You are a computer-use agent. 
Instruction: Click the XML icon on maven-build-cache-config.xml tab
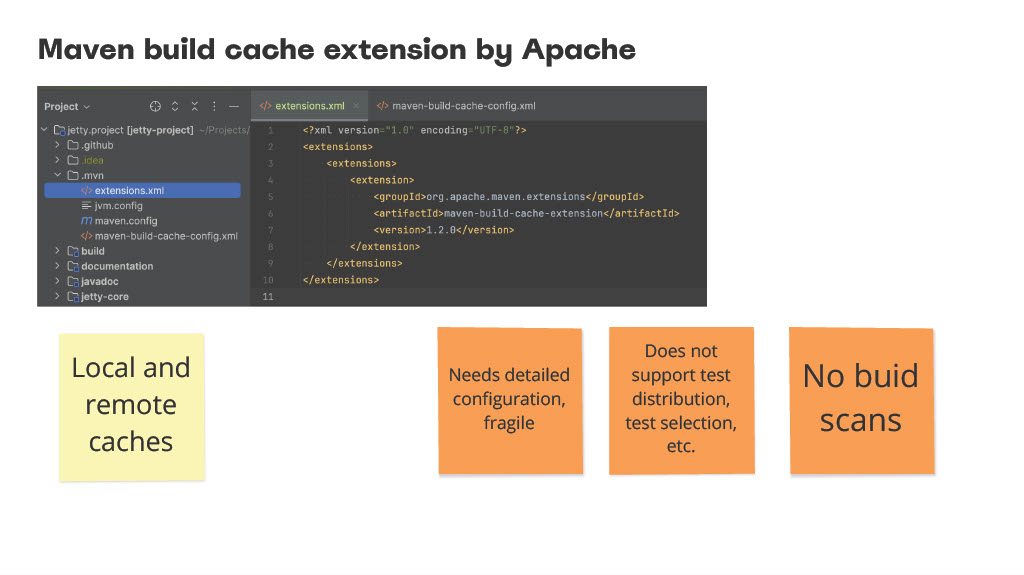383,106
